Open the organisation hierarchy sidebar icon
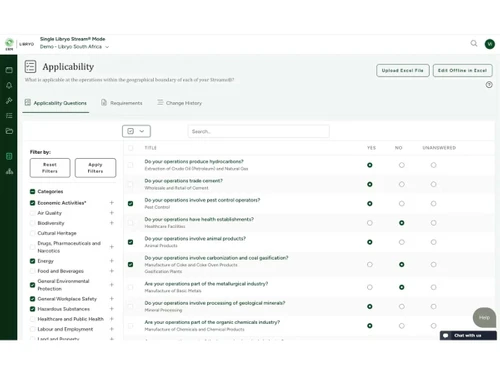This screenshot has width=500, height=375. coord(9,171)
